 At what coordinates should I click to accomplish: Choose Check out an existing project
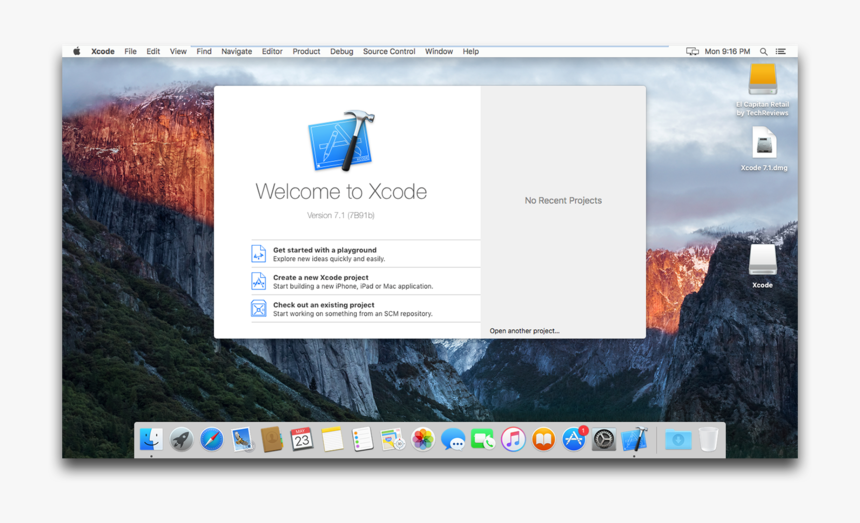pyautogui.click(x=366, y=308)
